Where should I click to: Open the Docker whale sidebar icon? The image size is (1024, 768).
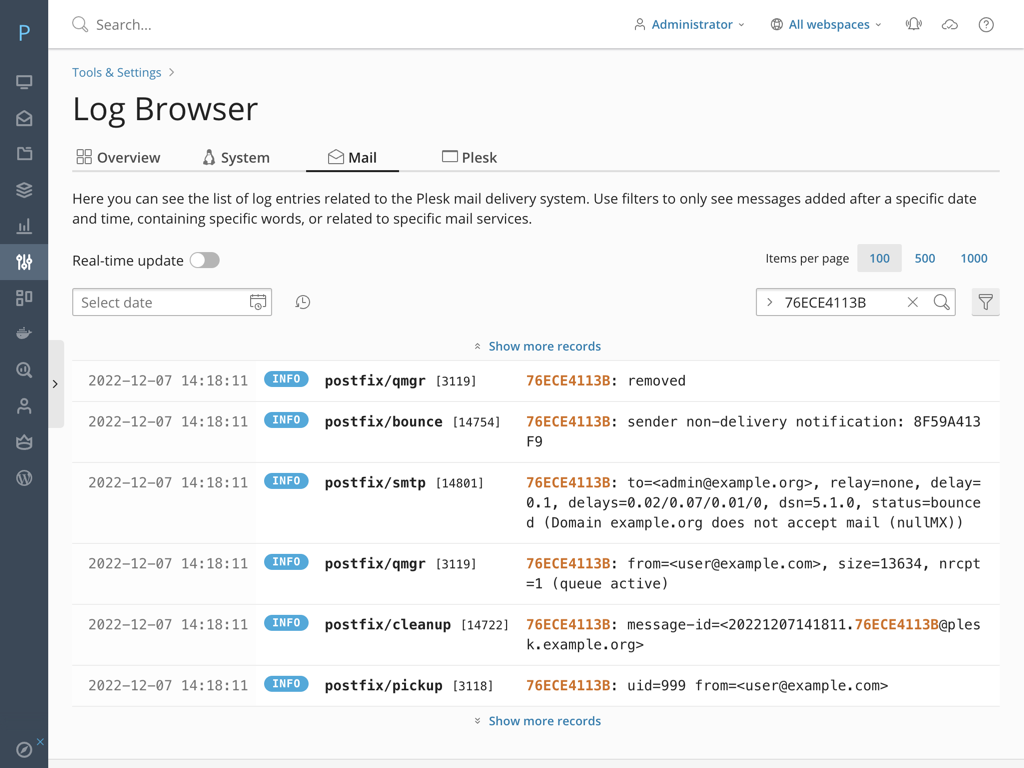[x=24, y=334]
